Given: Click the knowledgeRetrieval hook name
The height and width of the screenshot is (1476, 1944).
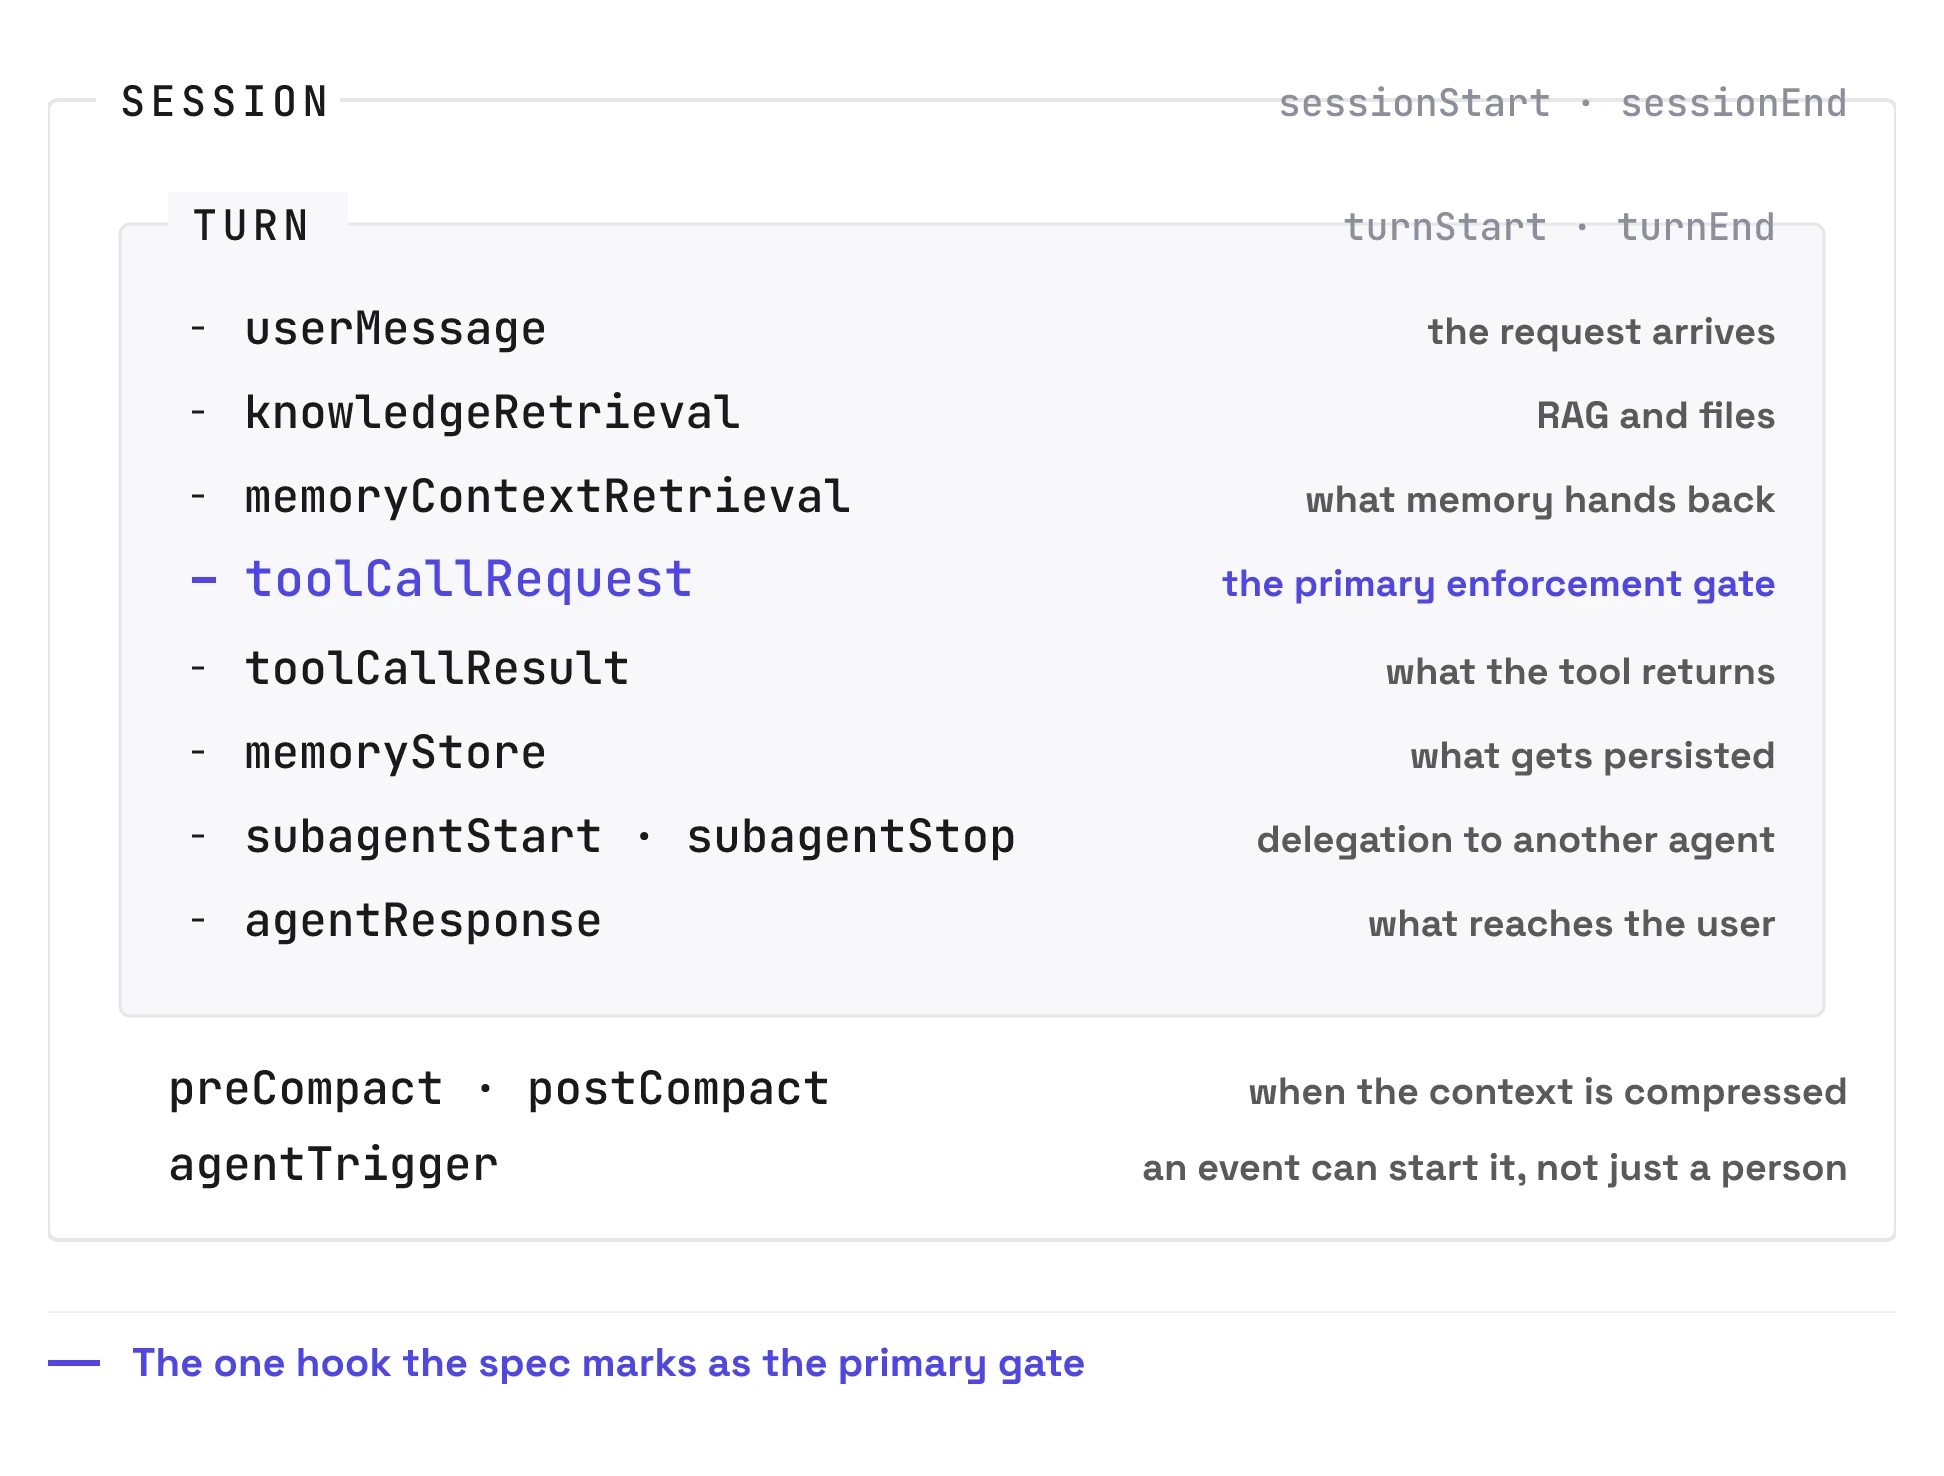Looking at the screenshot, I should click(492, 413).
